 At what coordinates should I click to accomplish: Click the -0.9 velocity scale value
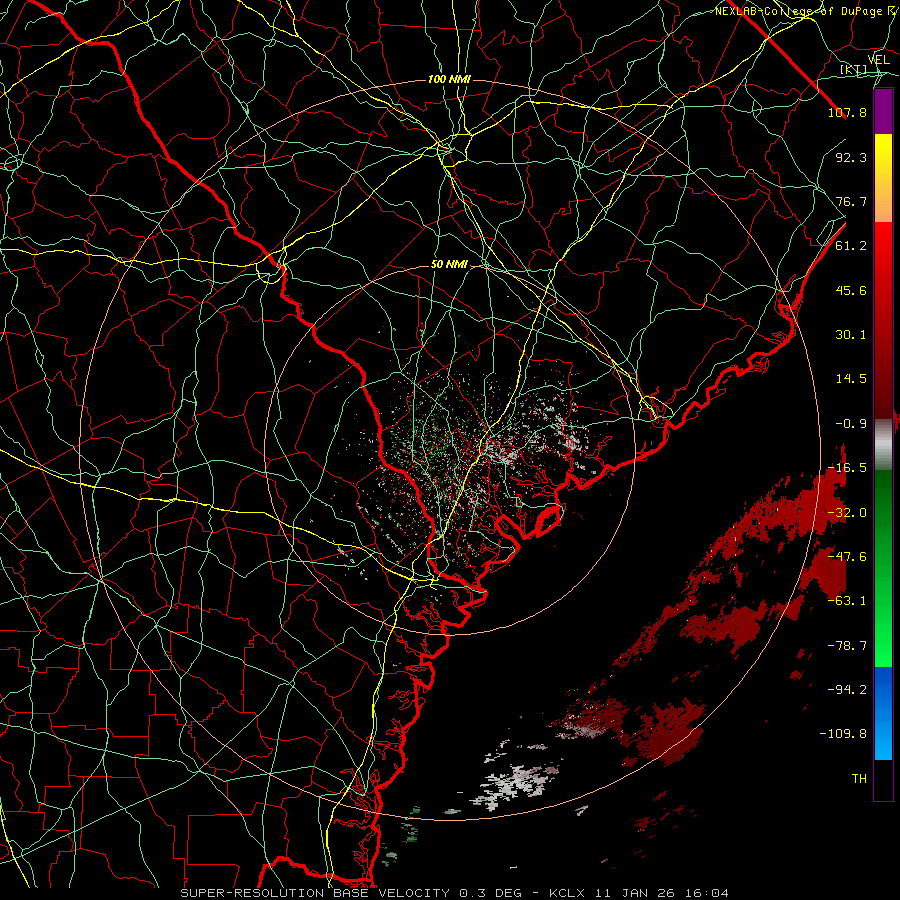pyautogui.click(x=851, y=424)
